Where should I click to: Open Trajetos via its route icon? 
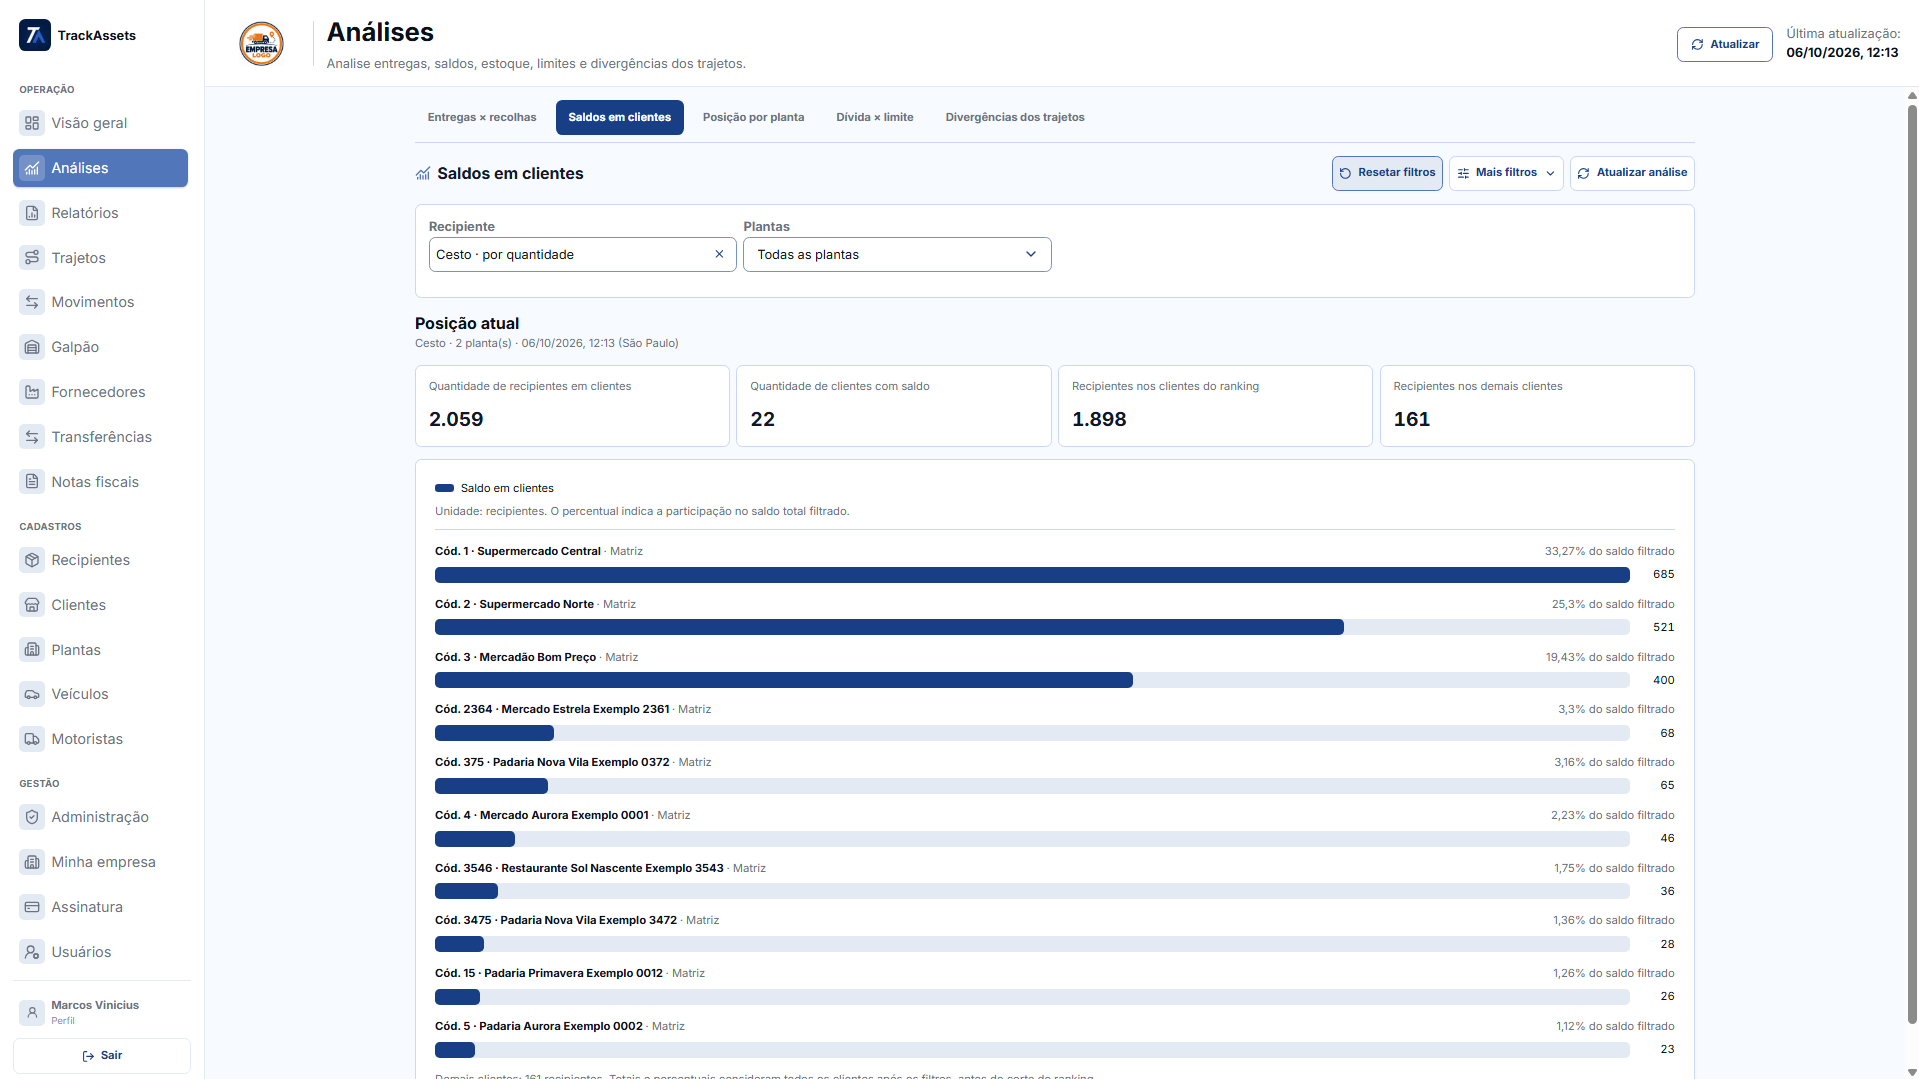[x=32, y=258]
